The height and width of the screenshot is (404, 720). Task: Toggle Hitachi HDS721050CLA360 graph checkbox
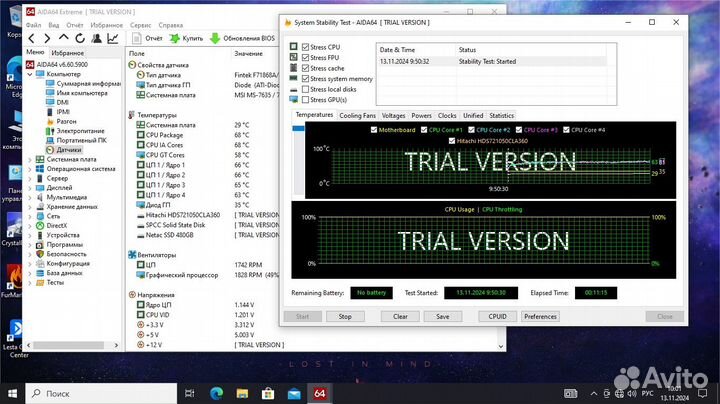(452, 141)
